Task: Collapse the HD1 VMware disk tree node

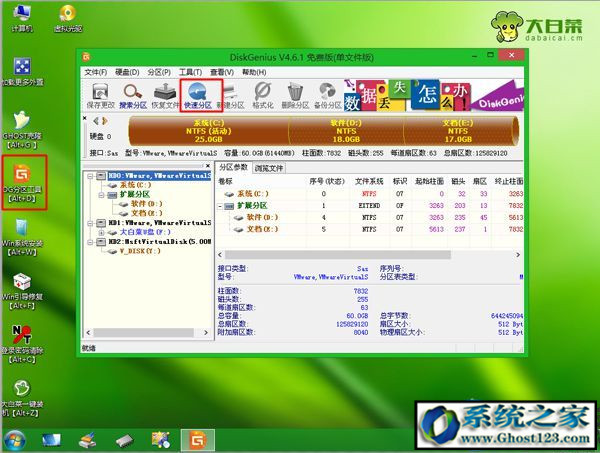Action: [x=90, y=223]
